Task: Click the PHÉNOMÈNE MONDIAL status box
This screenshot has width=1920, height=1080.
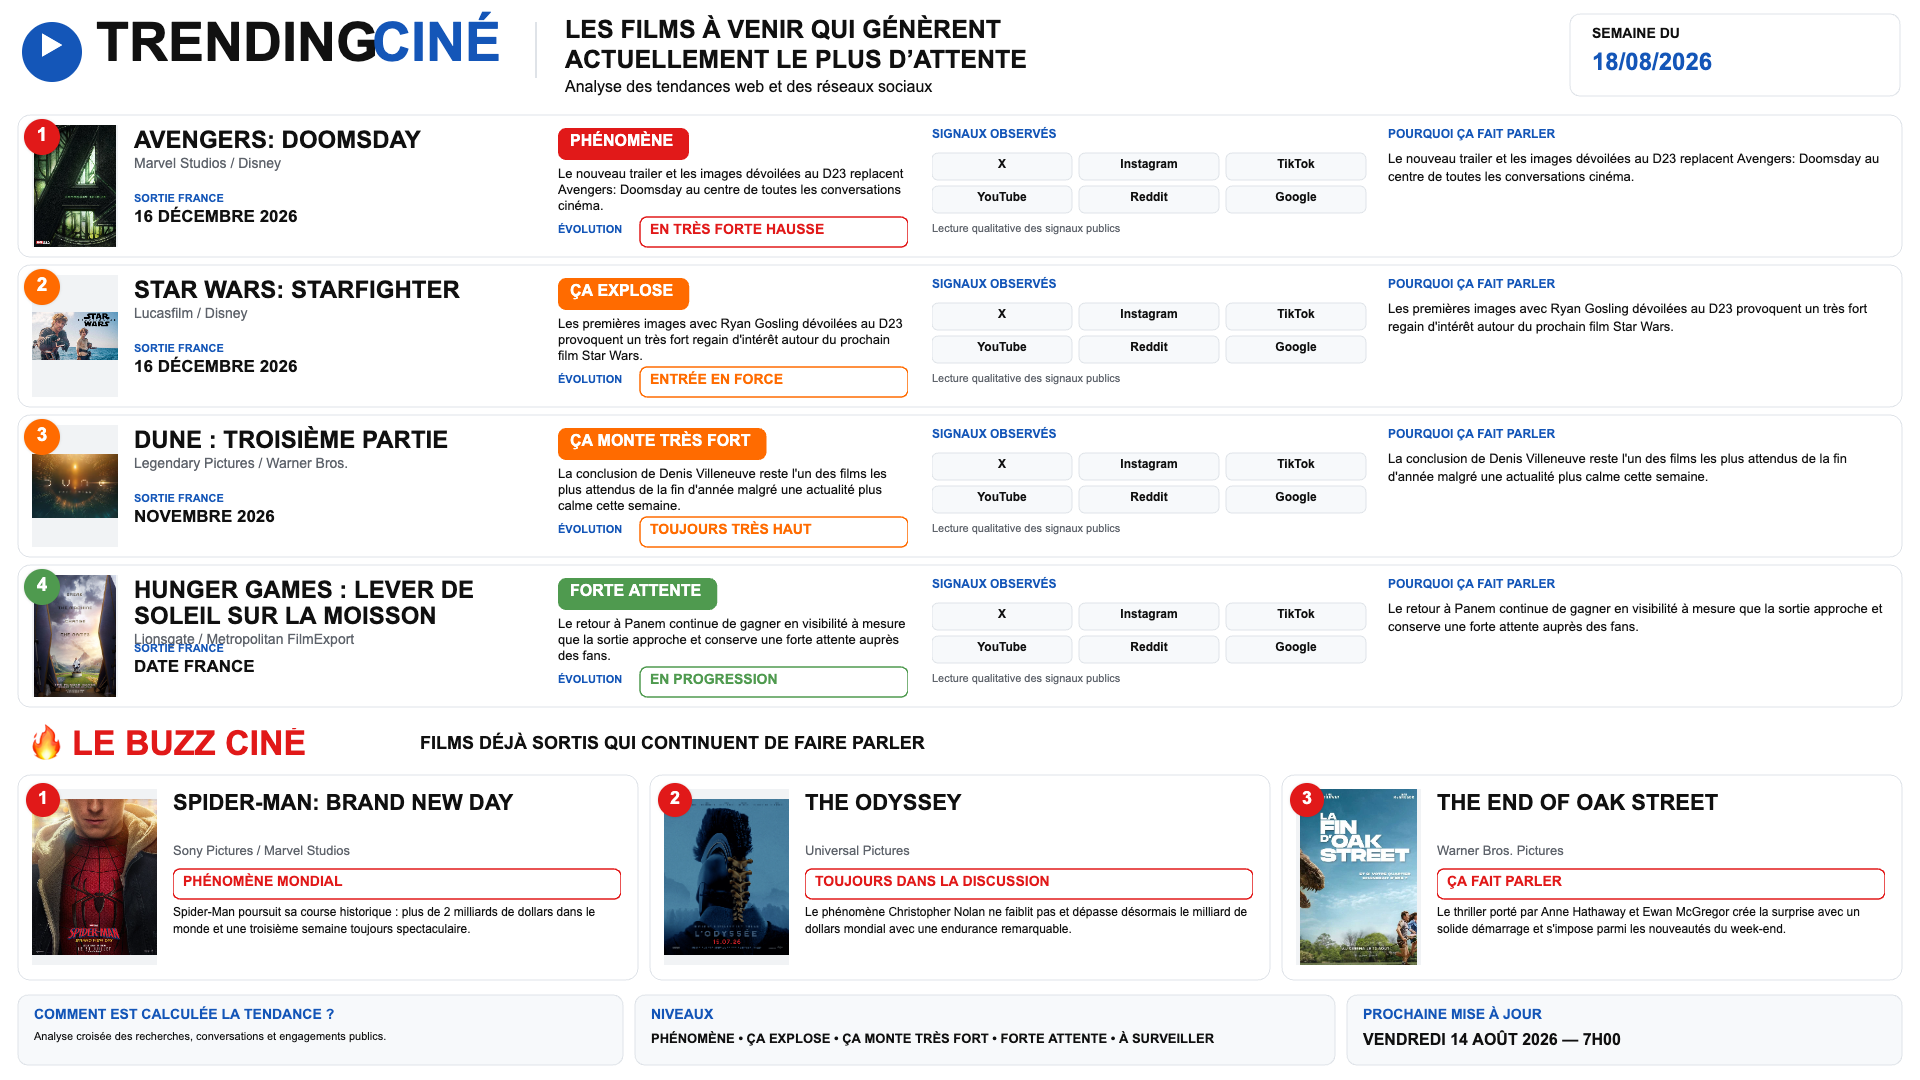Action: point(397,883)
